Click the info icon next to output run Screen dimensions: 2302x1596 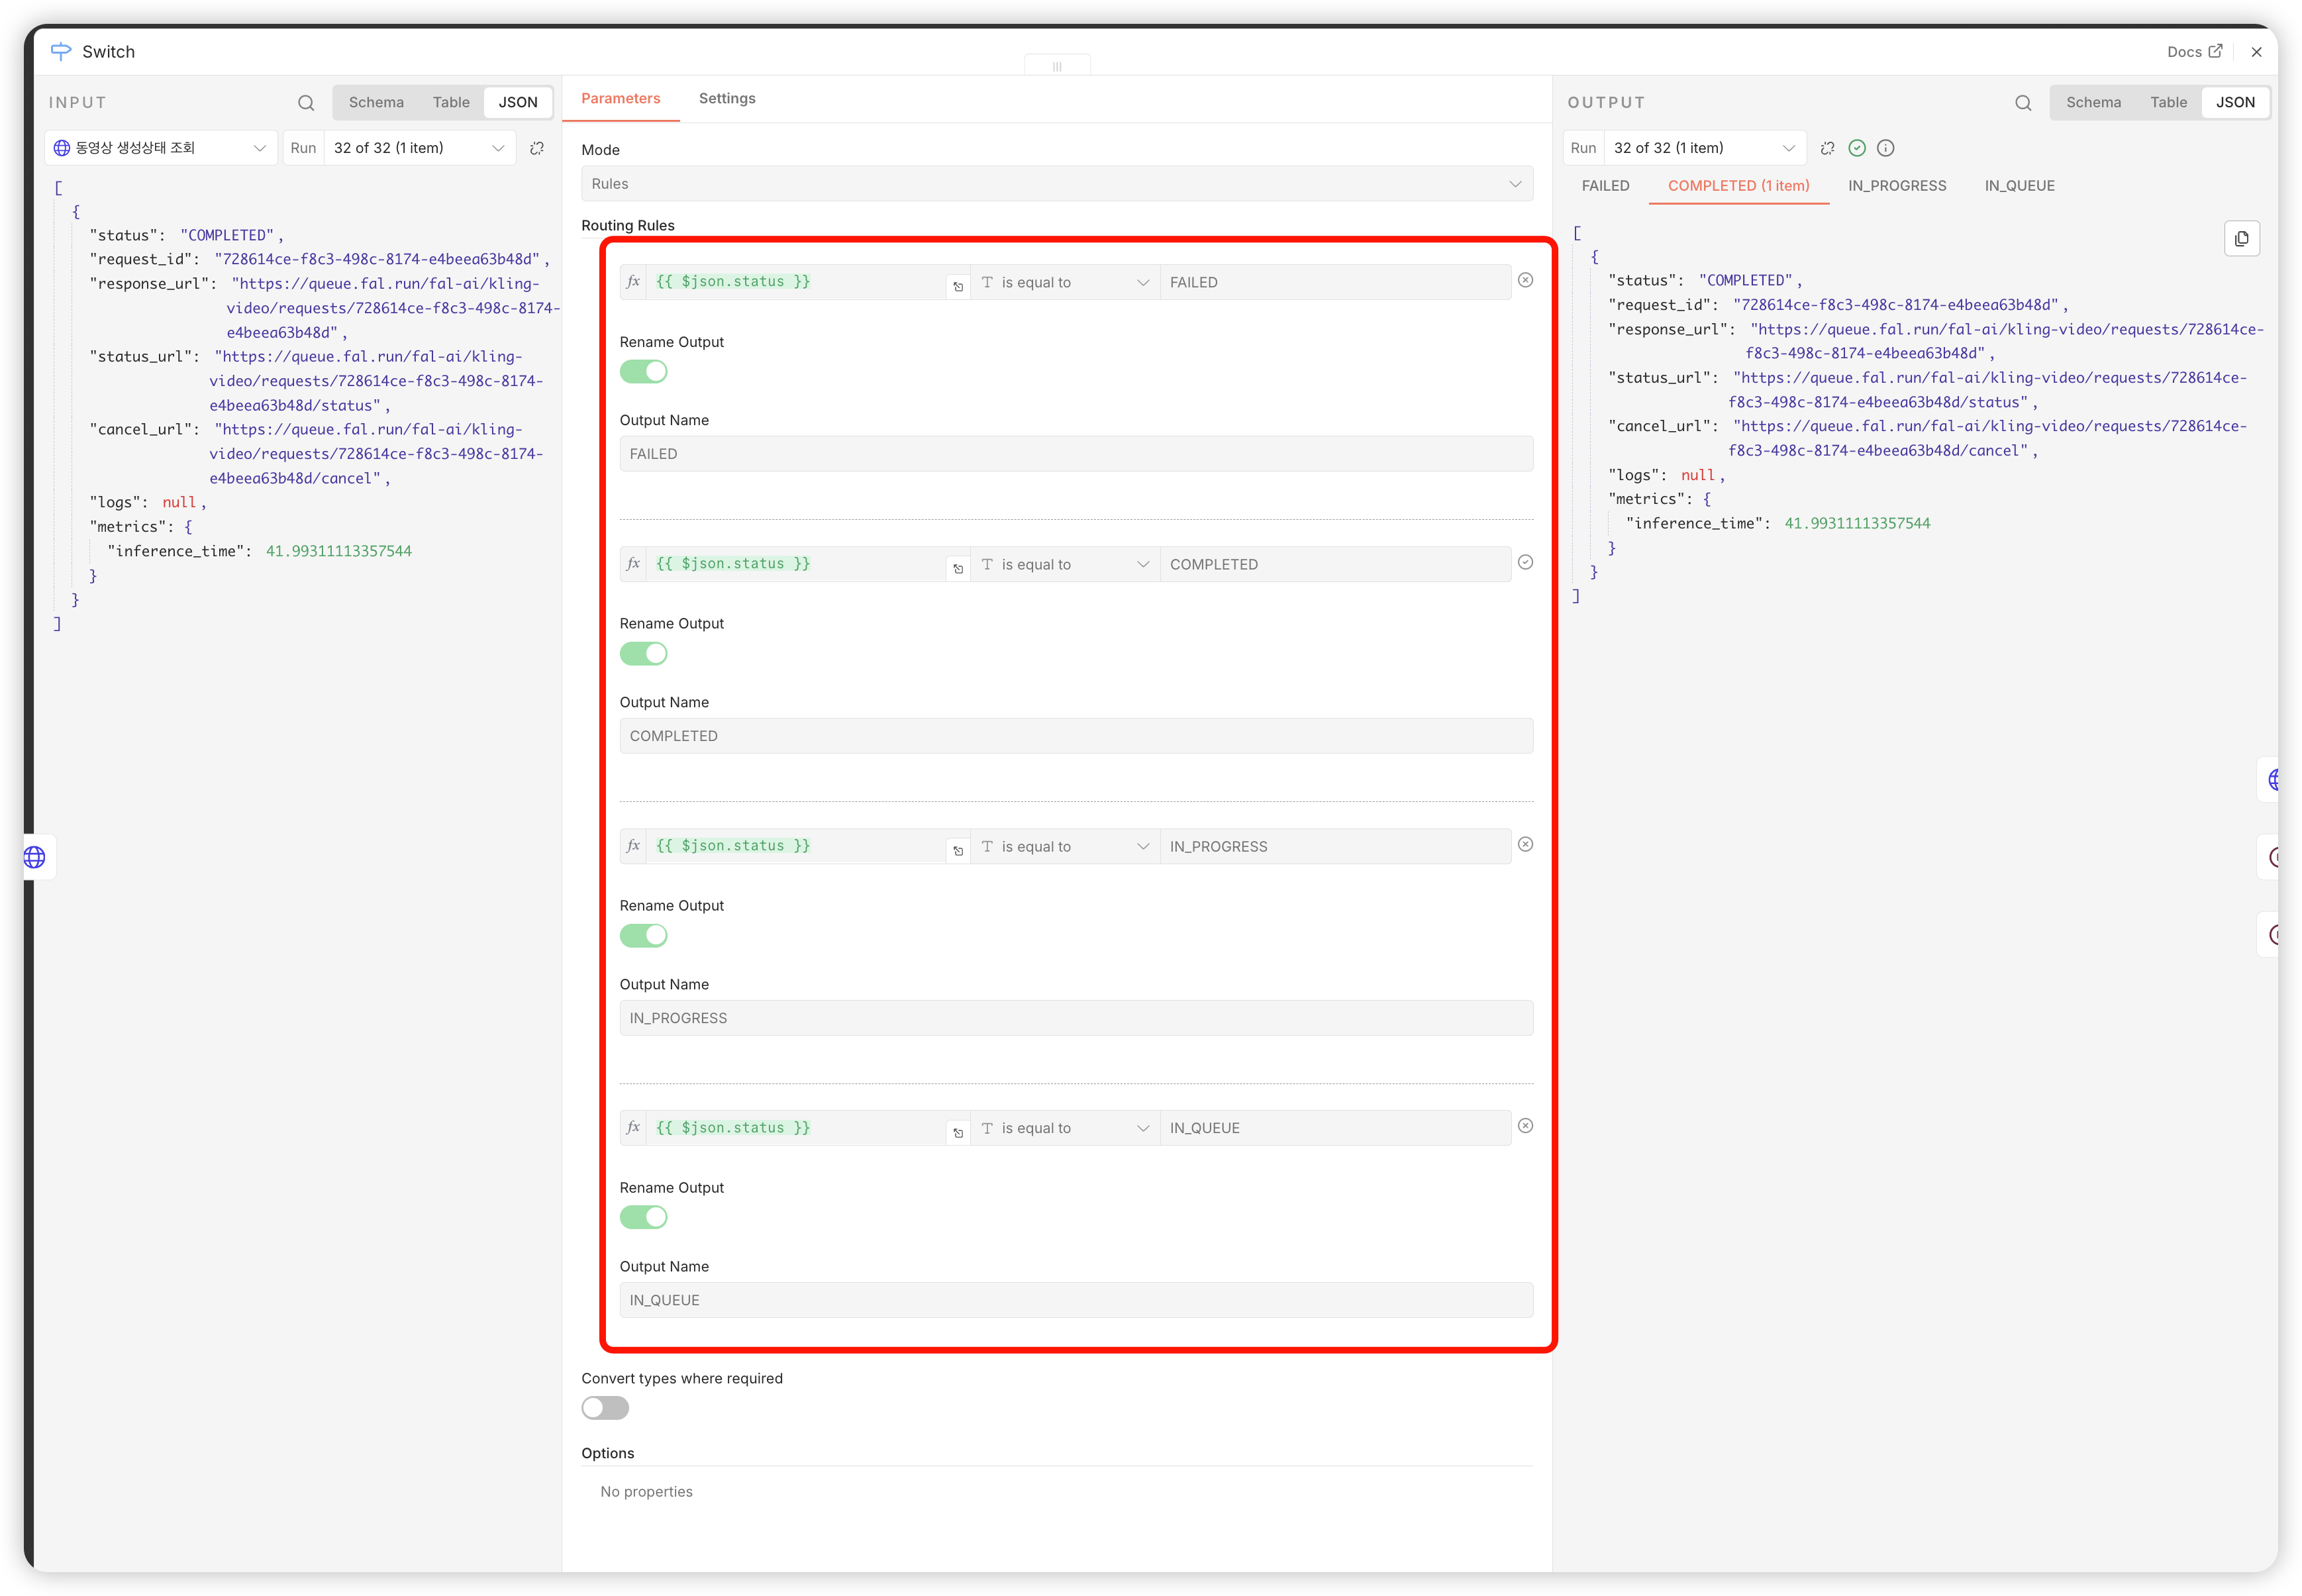[1885, 148]
